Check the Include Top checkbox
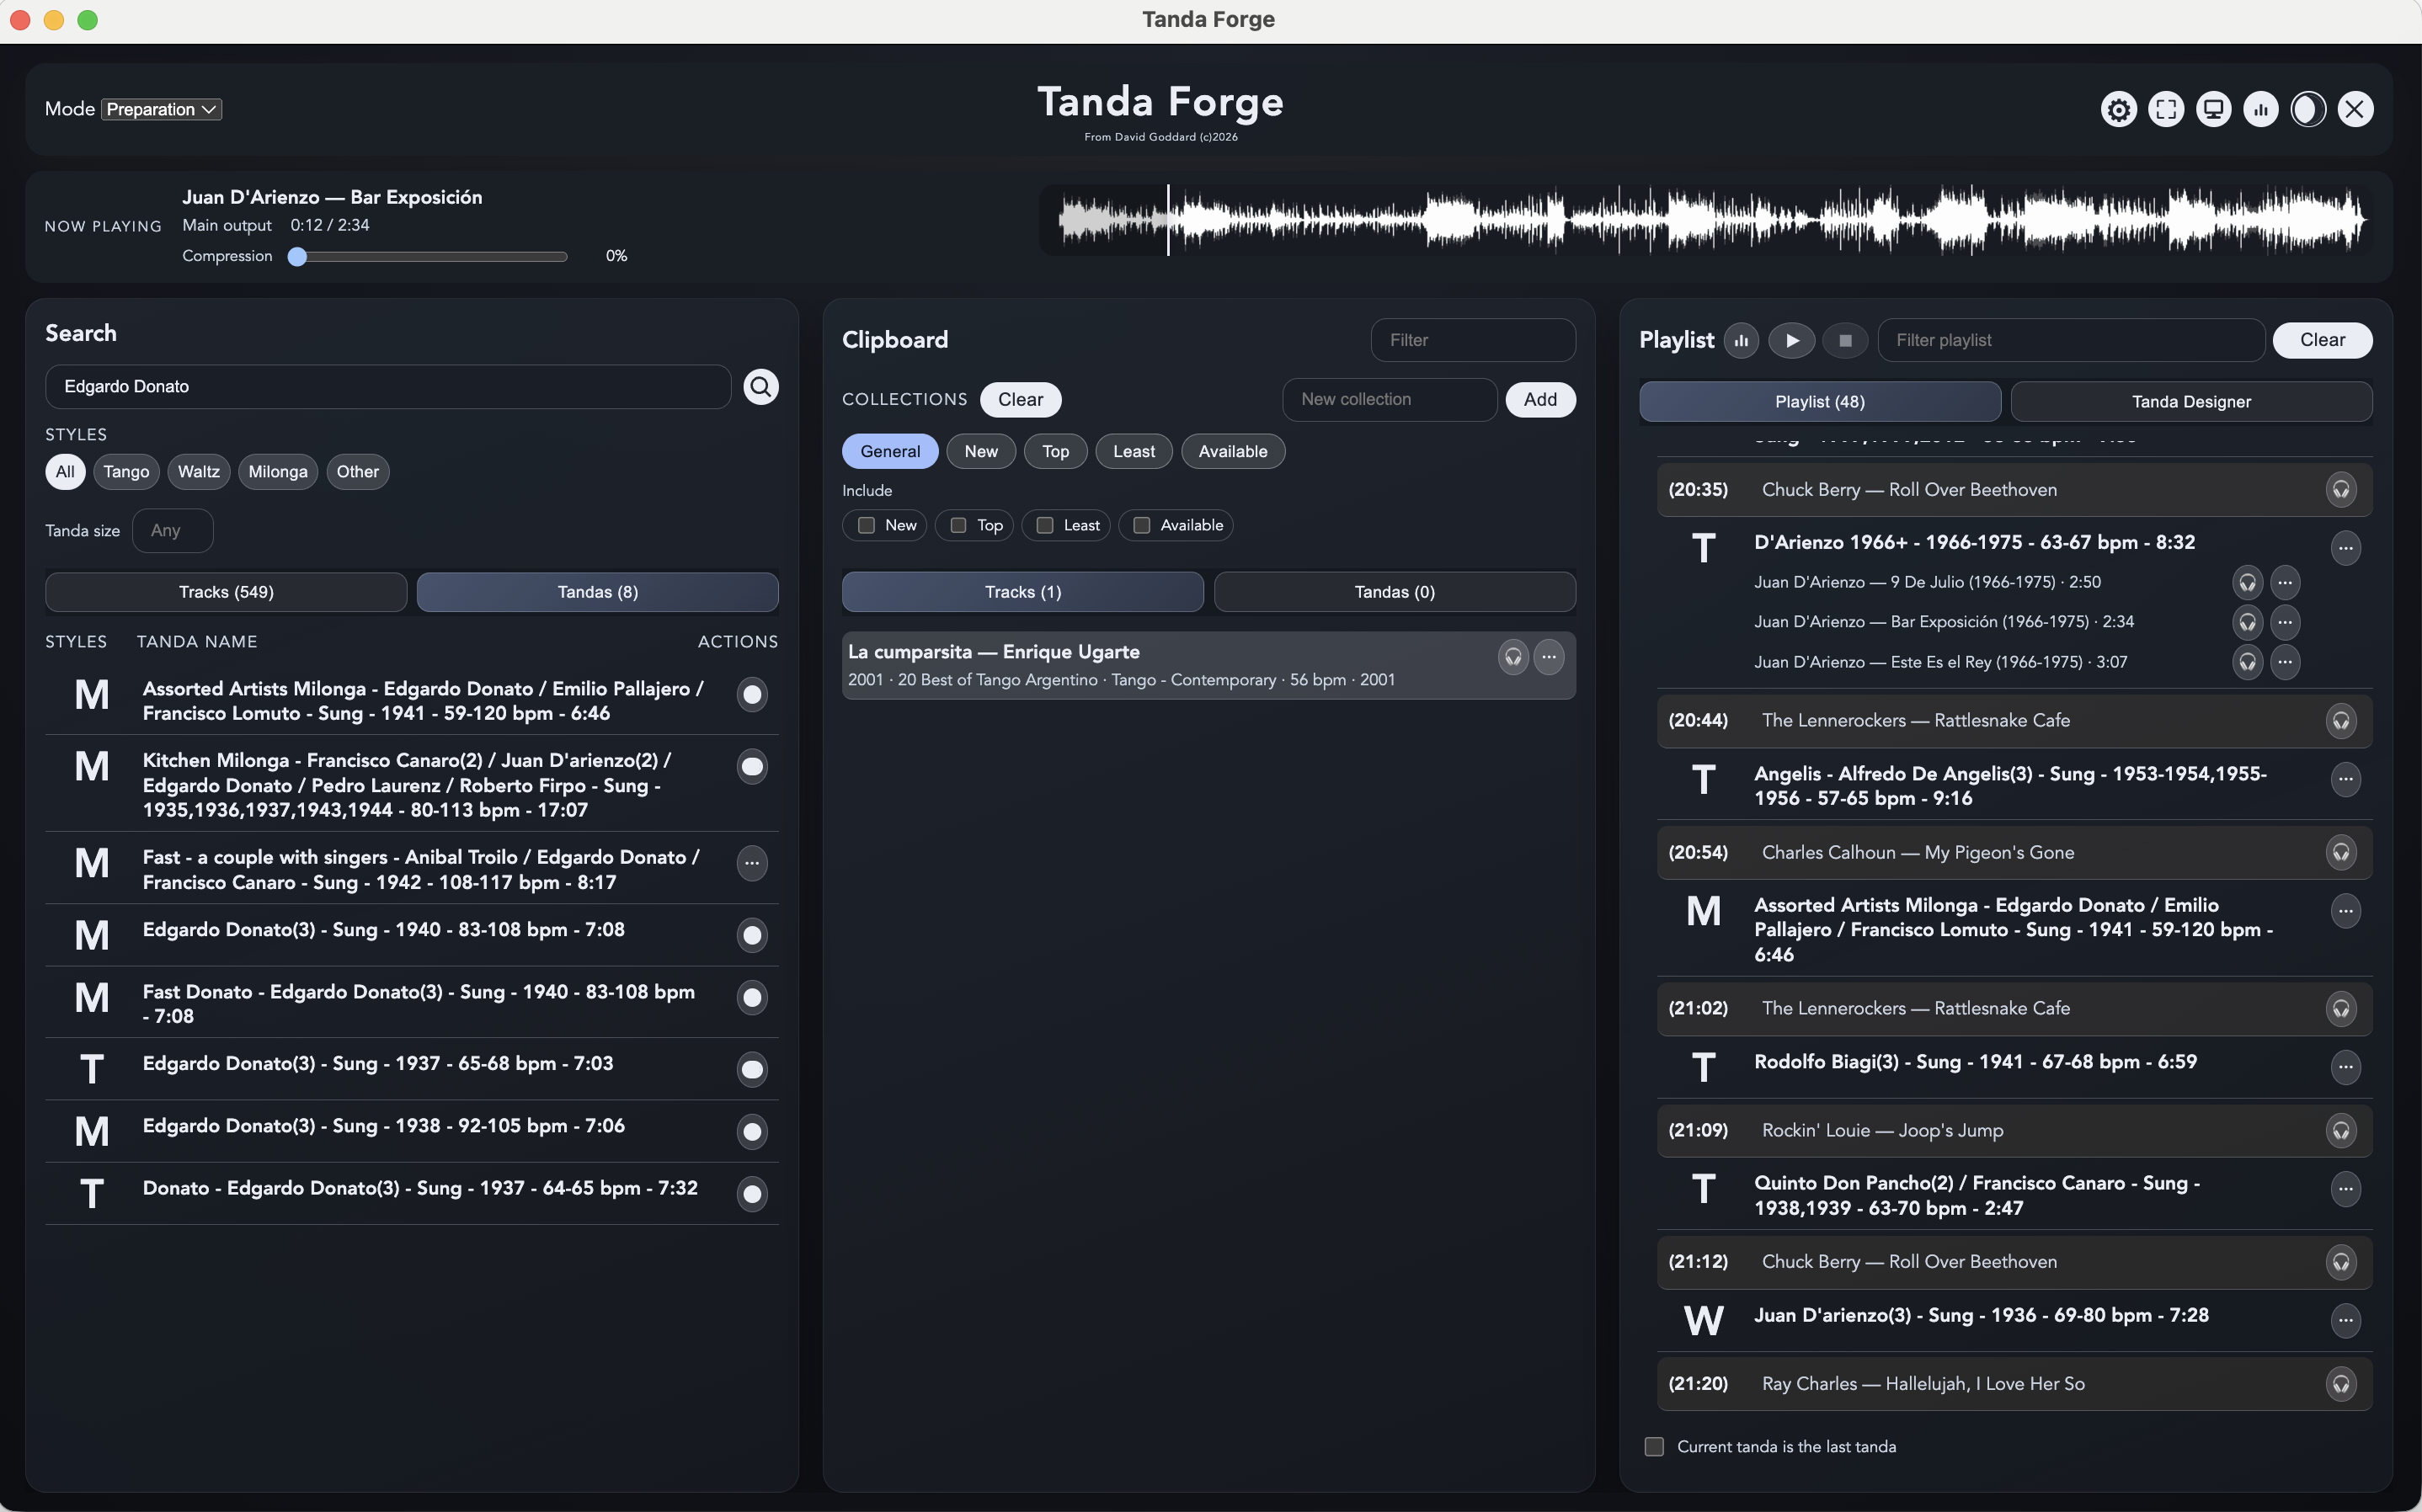Image resolution: width=2422 pixels, height=1512 pixels. 958,526
